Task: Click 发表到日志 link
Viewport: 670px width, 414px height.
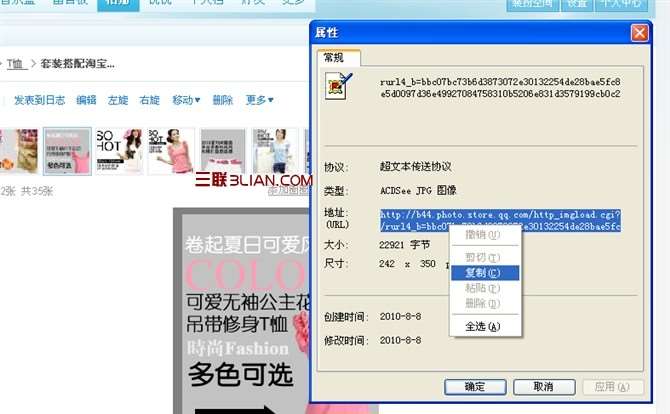Action: (39, 100)
